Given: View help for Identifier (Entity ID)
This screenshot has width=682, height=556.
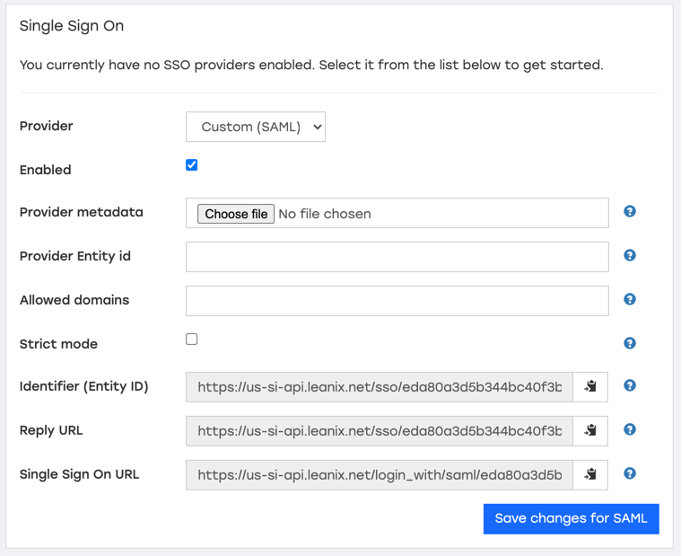Looking at the screenshot, I should pos(629,385).
